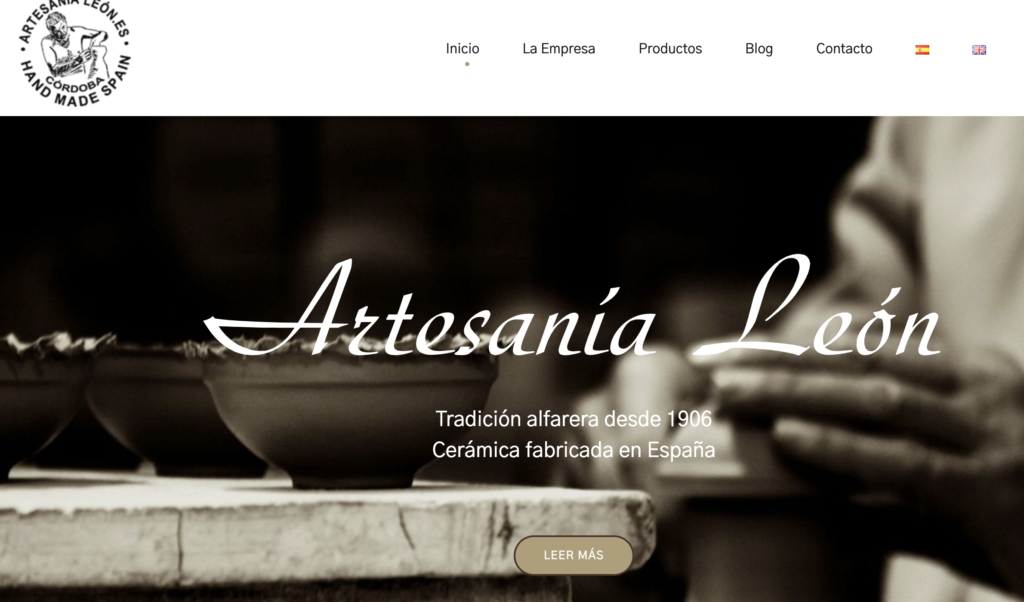Screen dimensions: 1024x602
Task: Select the dot indicator beneath Inicio
Action: 467,64
